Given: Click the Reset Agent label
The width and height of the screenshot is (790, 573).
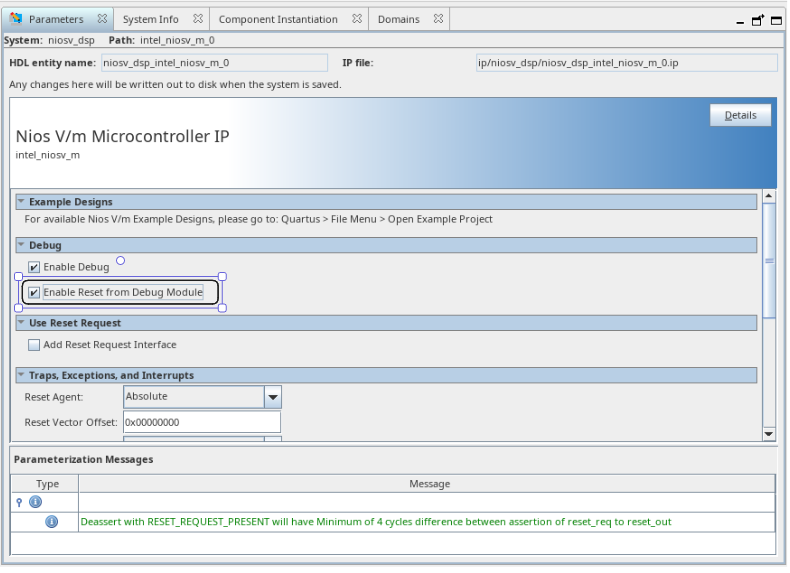Looking at the screenshot, I should (x=54, y=398).
